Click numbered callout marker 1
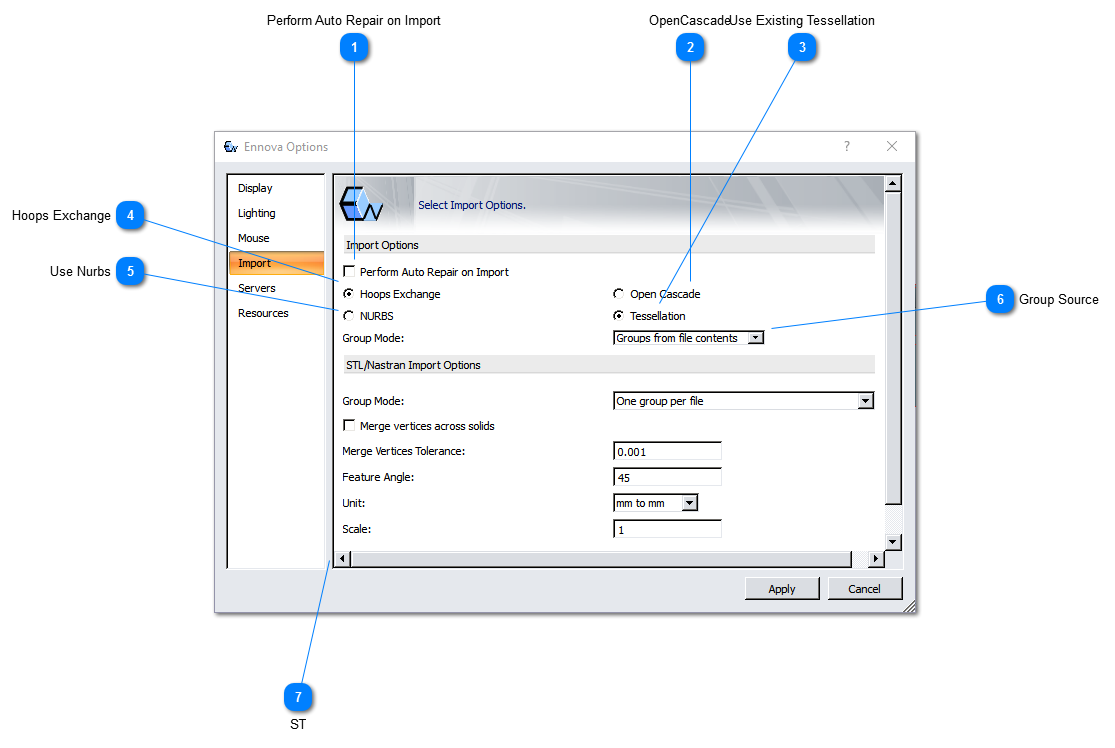1115x748 pixels. [354, 47]
